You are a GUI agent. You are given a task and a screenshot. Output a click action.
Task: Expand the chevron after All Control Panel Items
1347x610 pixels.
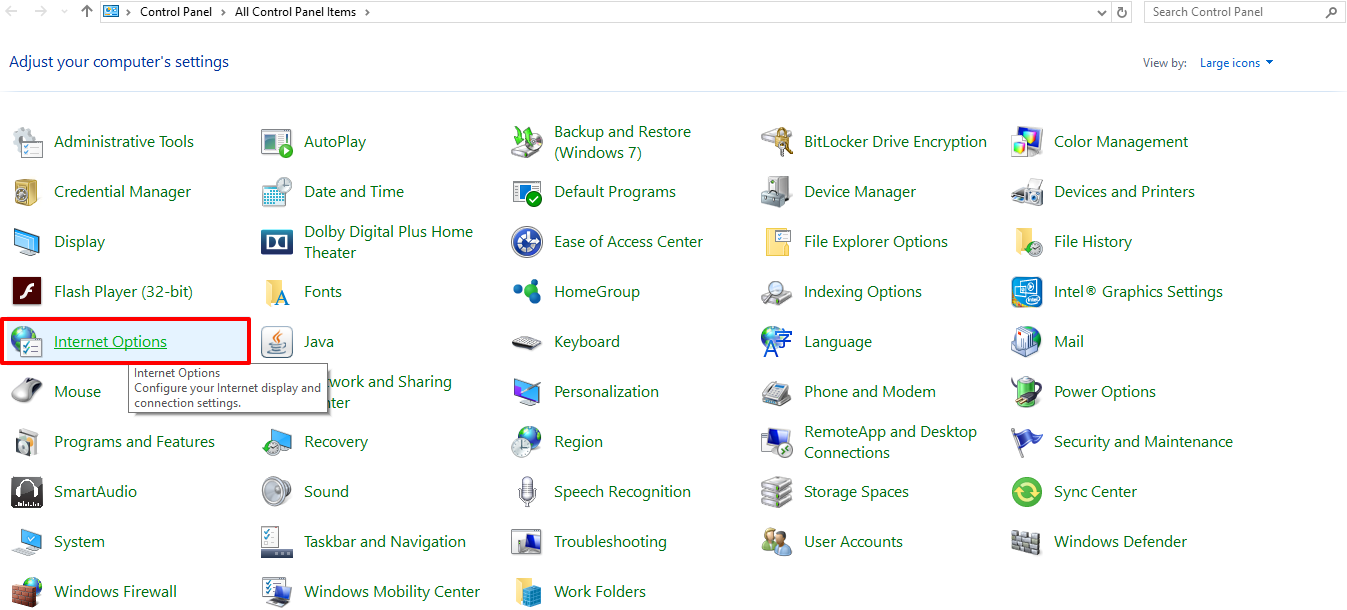[x=367, y=12]
